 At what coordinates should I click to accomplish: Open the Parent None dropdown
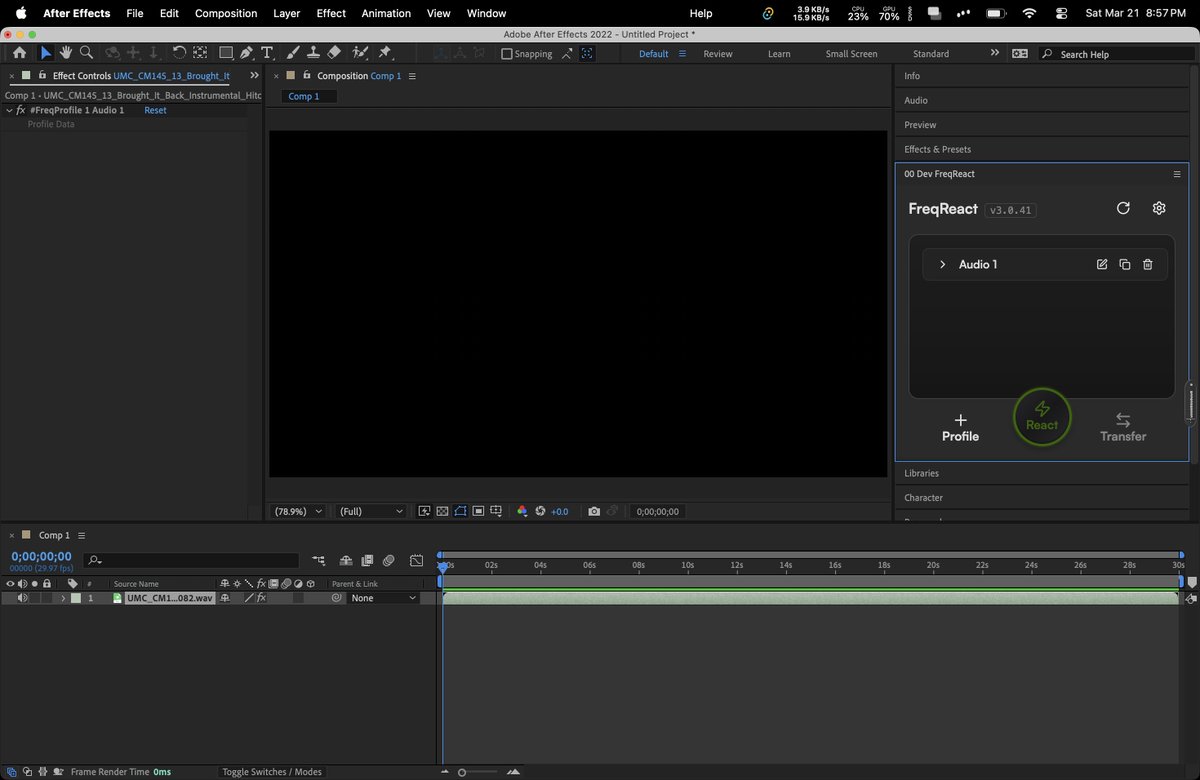pyautogui.click(x=384, y=598)
